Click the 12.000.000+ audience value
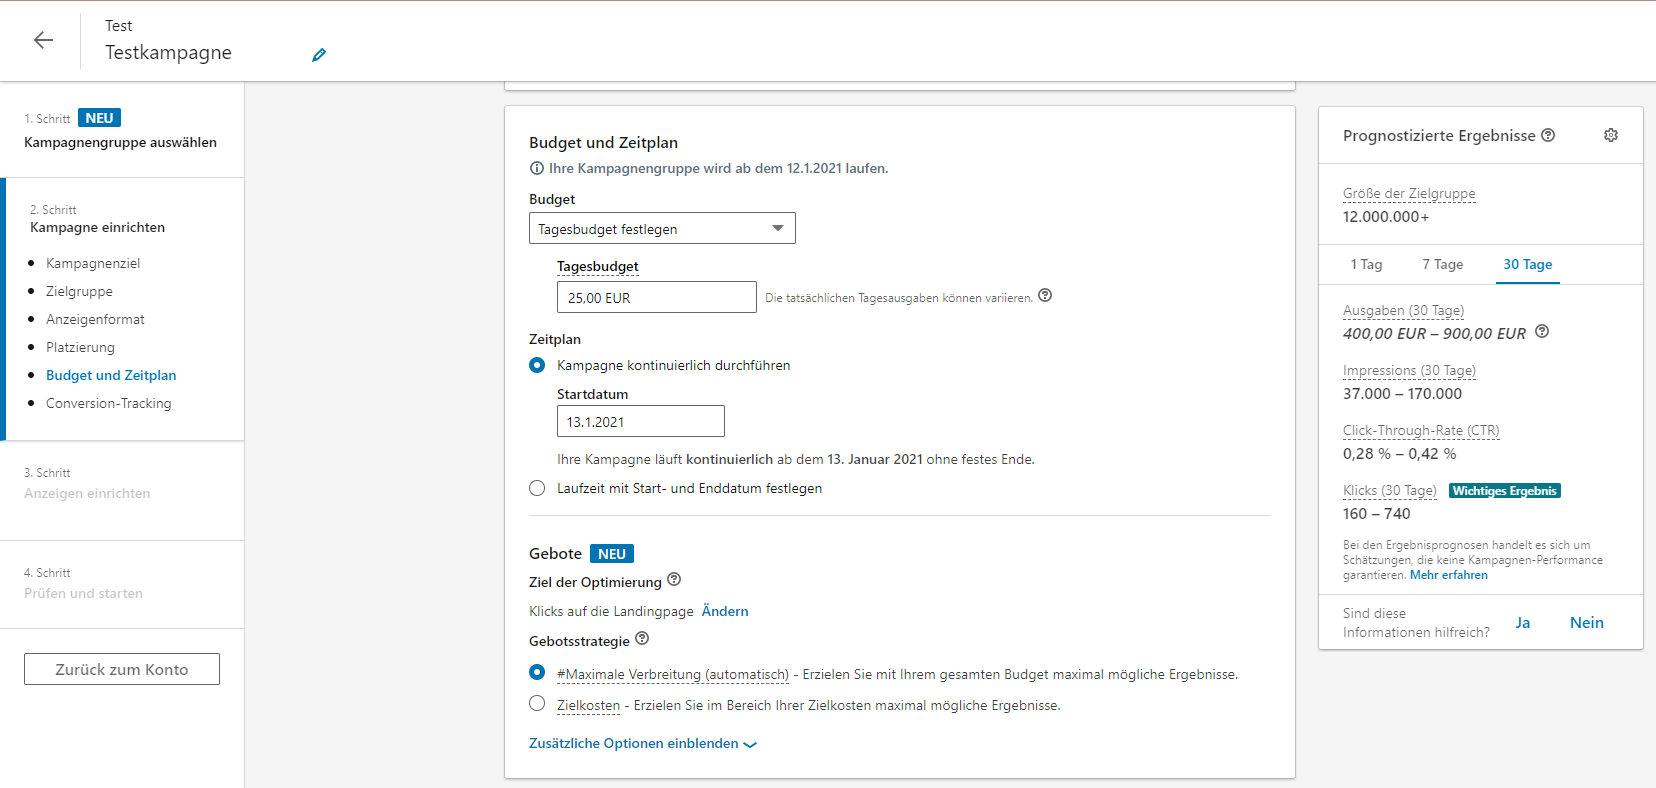 (1386, 216)
